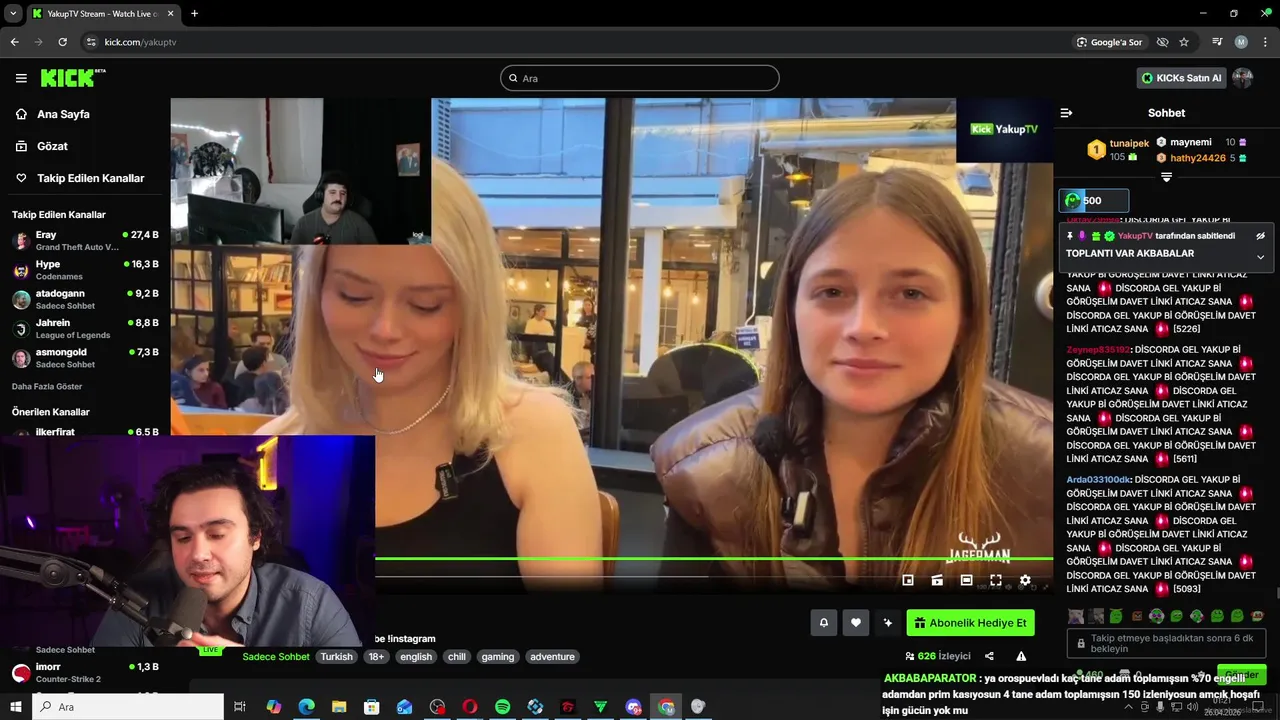Click the green stream progress bar

[x=714, y=558]
